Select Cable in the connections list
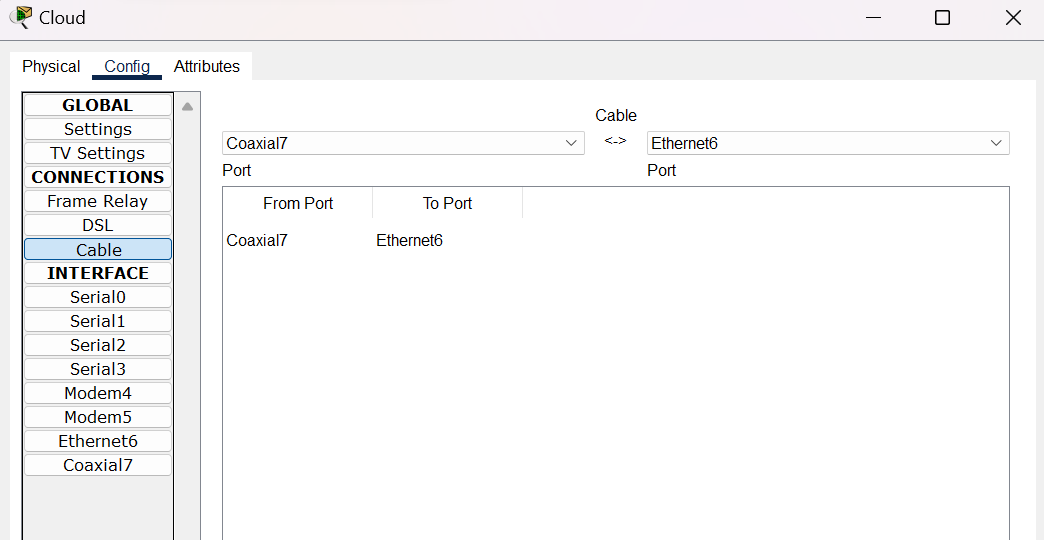This screenshot has width=1044, height=540. click(x=98, y=250)
